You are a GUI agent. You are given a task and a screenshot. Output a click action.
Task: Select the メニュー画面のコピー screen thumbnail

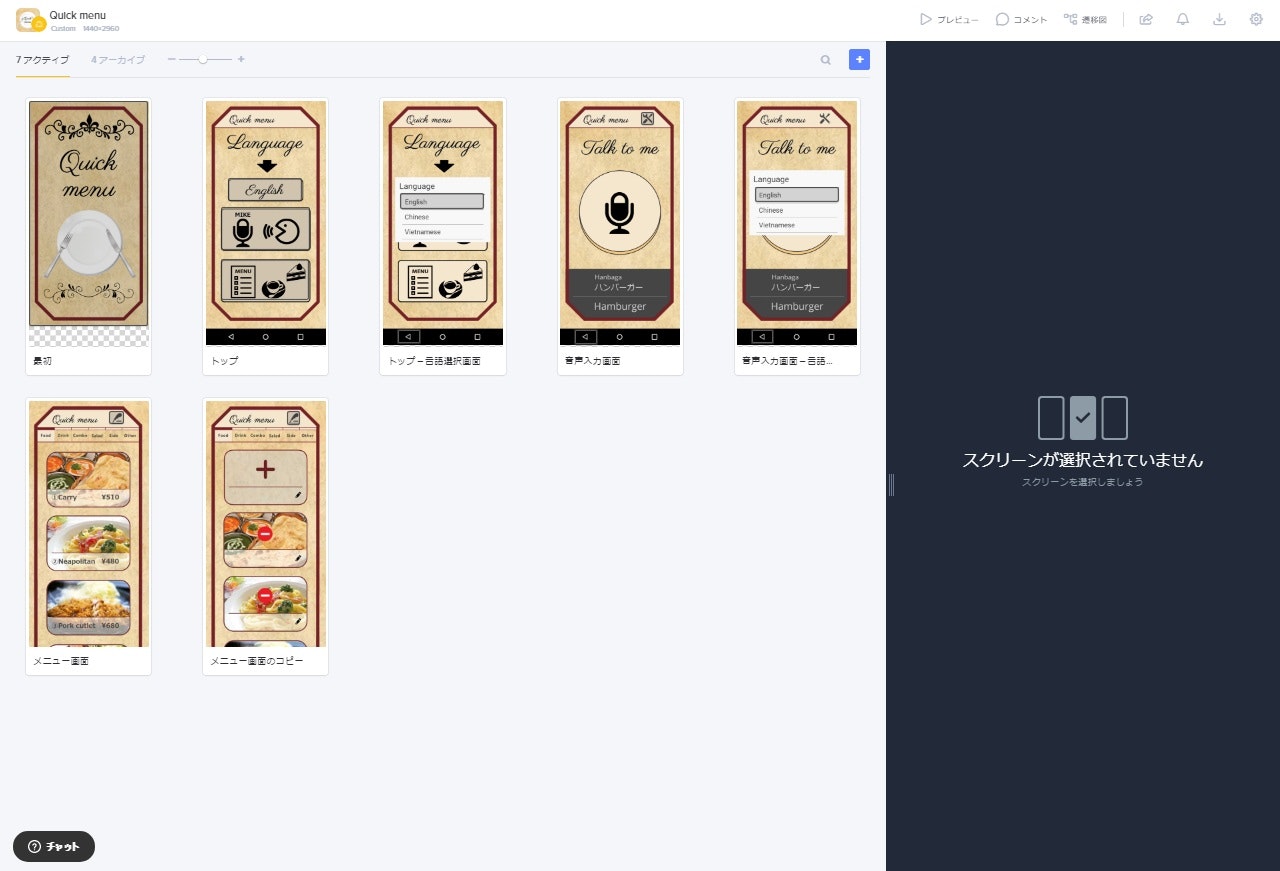pyautogui.click(x=266, y=524)
